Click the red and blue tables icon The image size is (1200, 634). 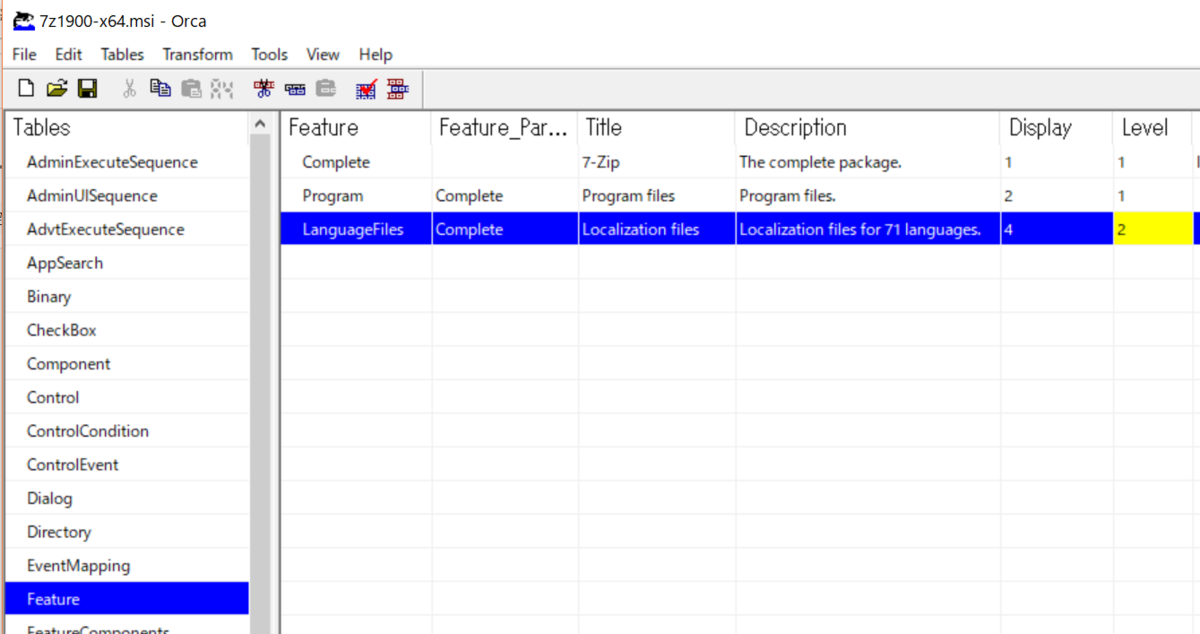coord(398,89)
